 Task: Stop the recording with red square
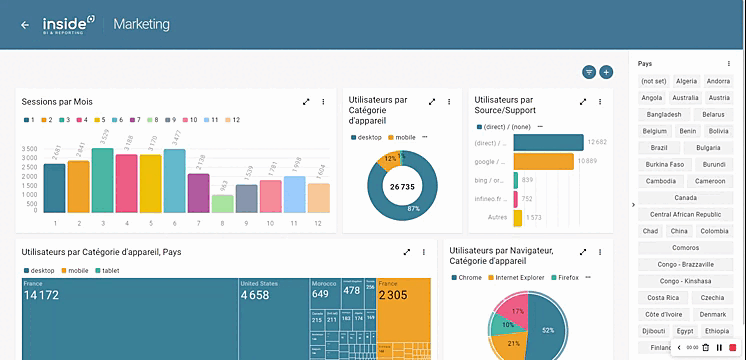733,348
